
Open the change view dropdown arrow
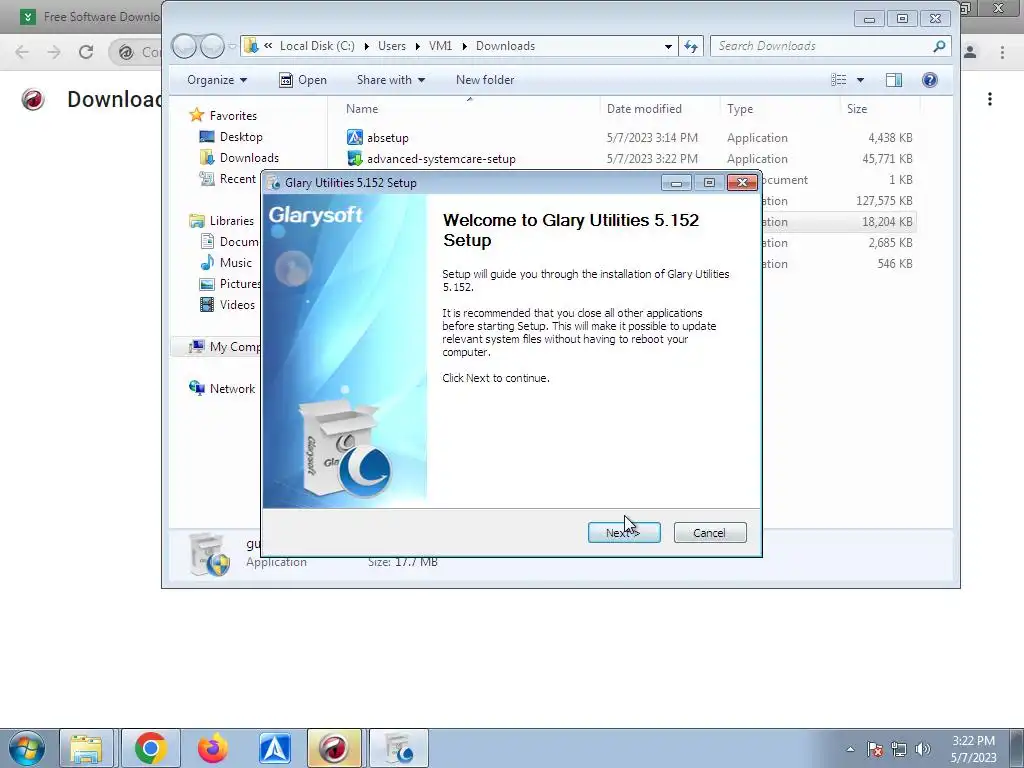tap(860, 80)
